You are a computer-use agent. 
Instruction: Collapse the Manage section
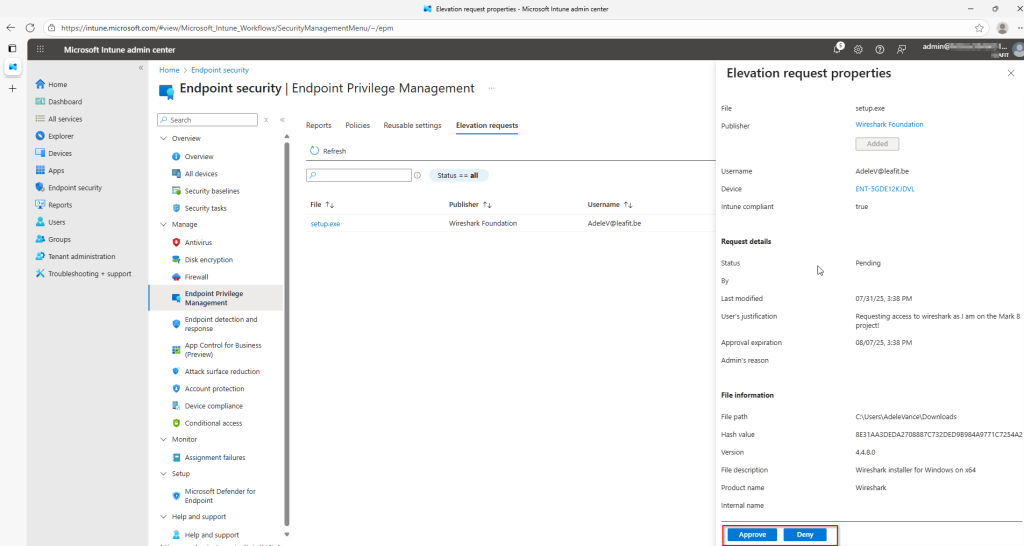pos(163,225)
